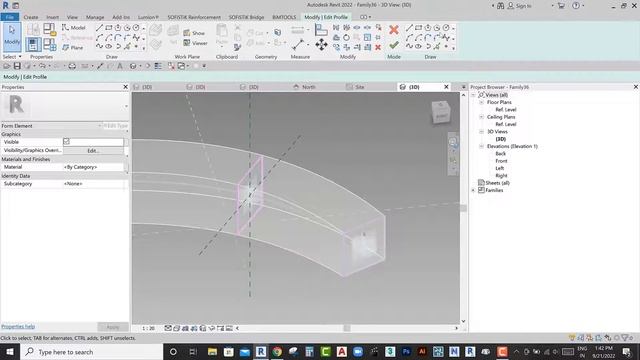This screenshot has width=640, height=360.
Task: Finish edit mode with the green checkmark
Action: [x=393, y=45]
